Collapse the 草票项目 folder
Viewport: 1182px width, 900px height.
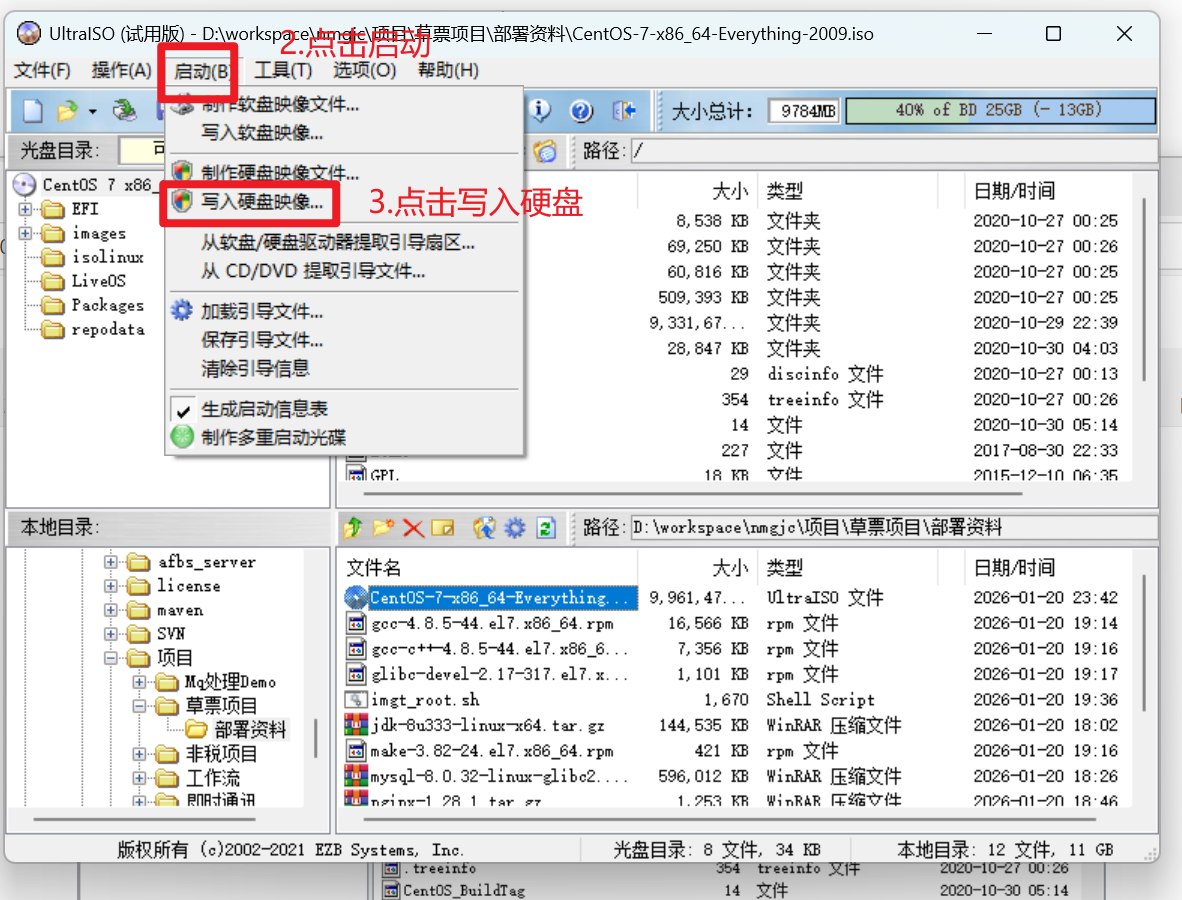point(139,706)
